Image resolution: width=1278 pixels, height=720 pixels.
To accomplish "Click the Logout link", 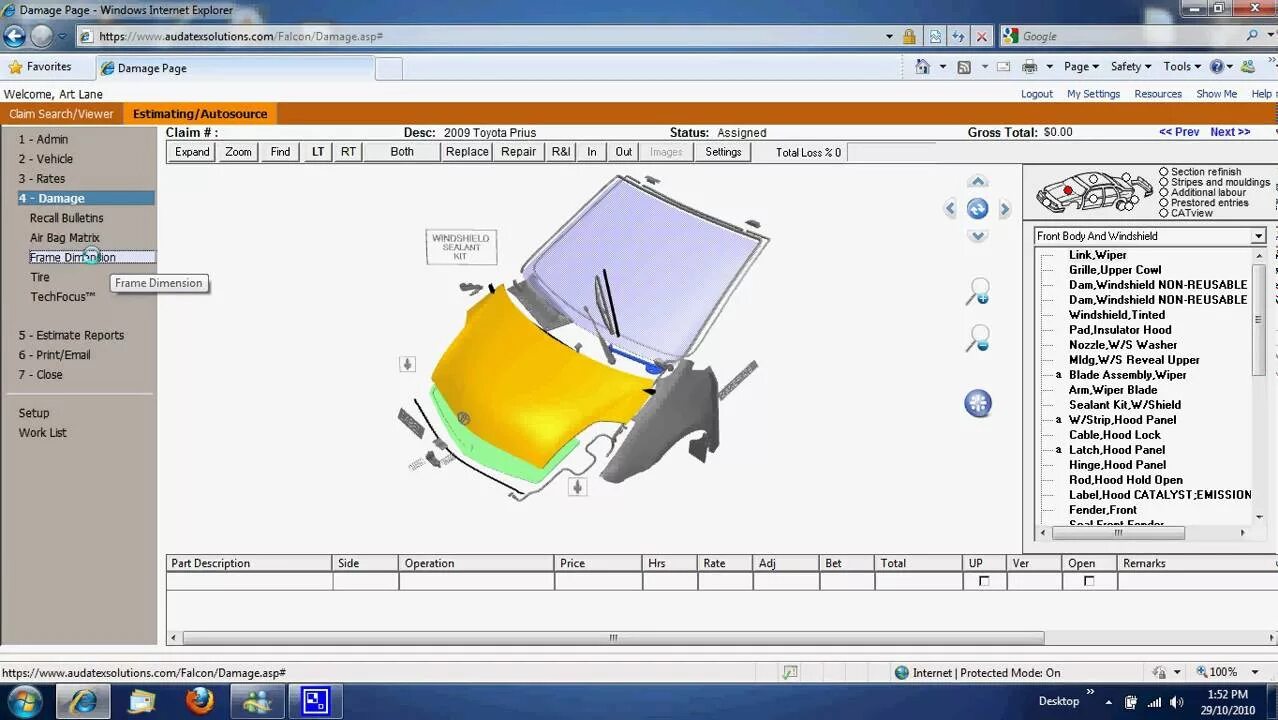I will click(x=1037, y=94).
